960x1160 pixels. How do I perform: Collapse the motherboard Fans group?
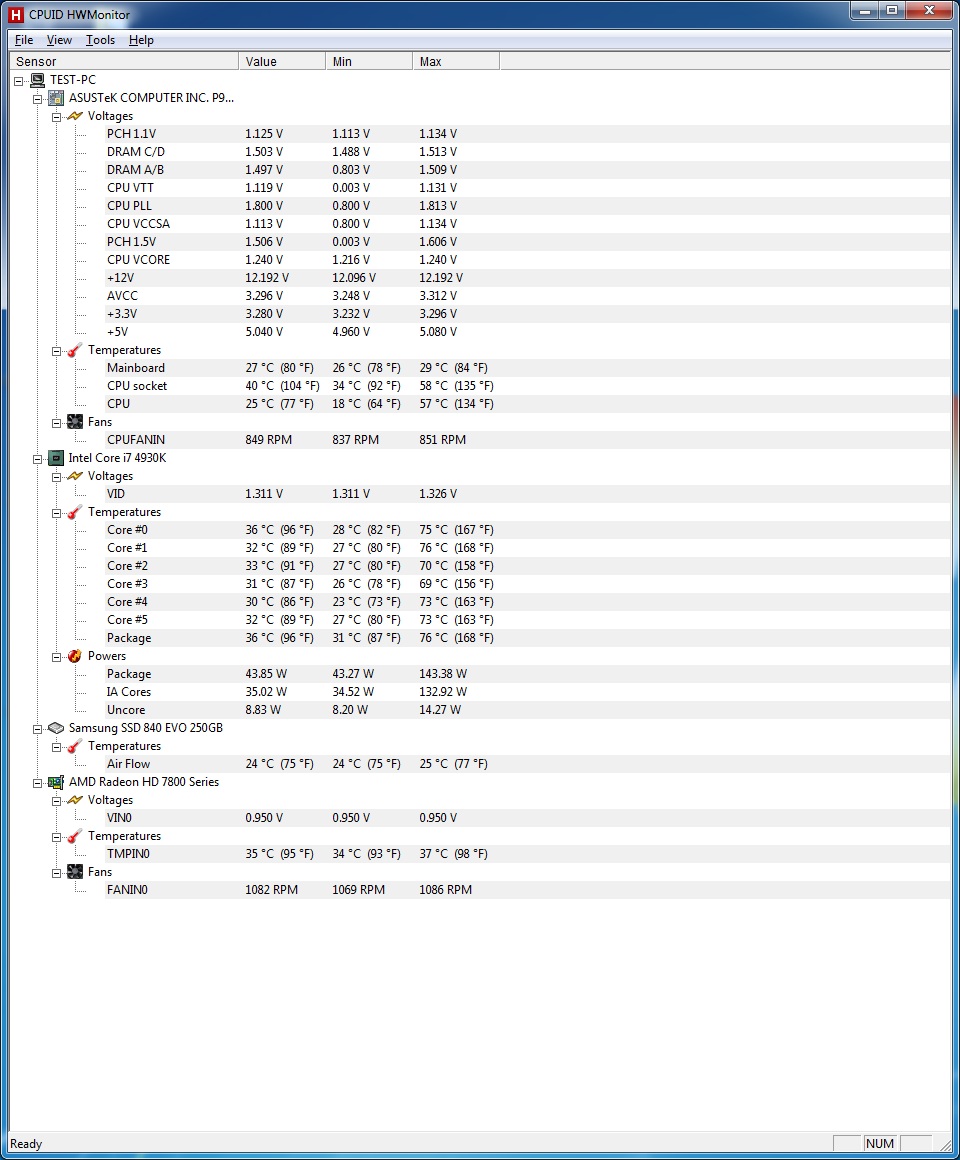(x=56, y=422)
